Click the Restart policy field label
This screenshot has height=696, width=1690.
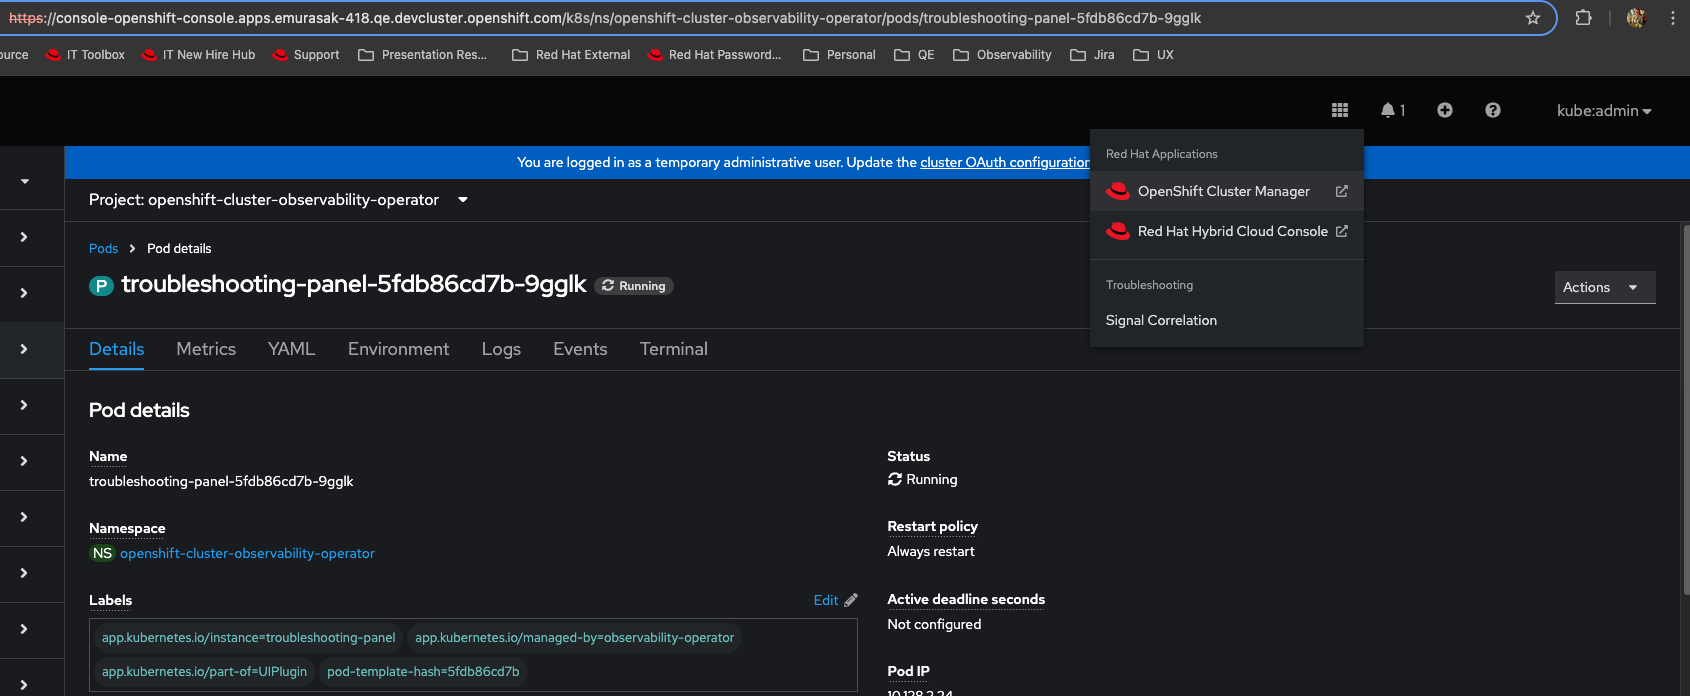point(932,526)
